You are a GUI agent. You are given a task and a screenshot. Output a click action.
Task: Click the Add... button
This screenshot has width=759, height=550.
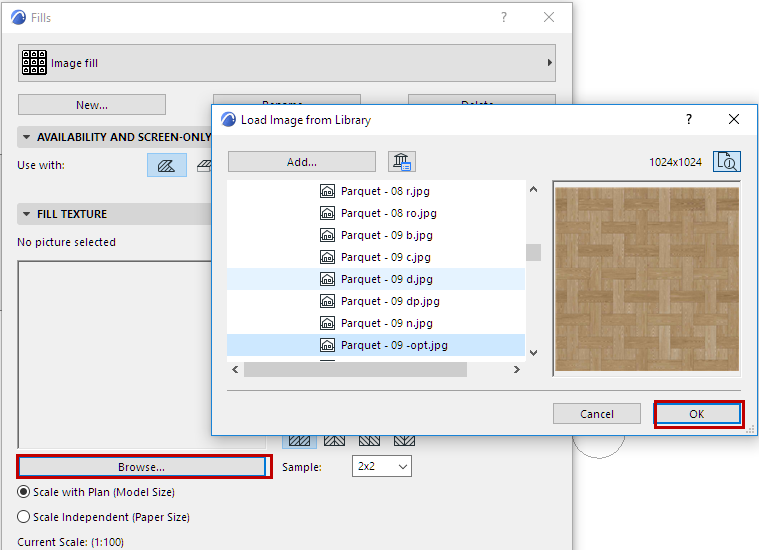[x=302, y=162]
